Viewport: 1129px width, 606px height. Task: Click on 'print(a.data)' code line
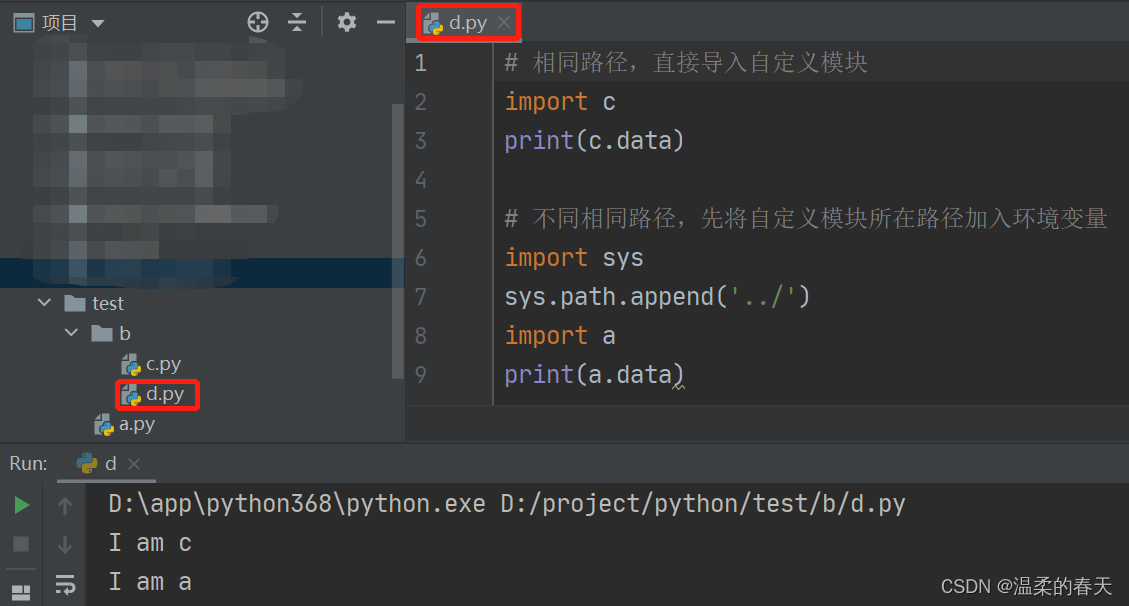[x=594, y=375]
